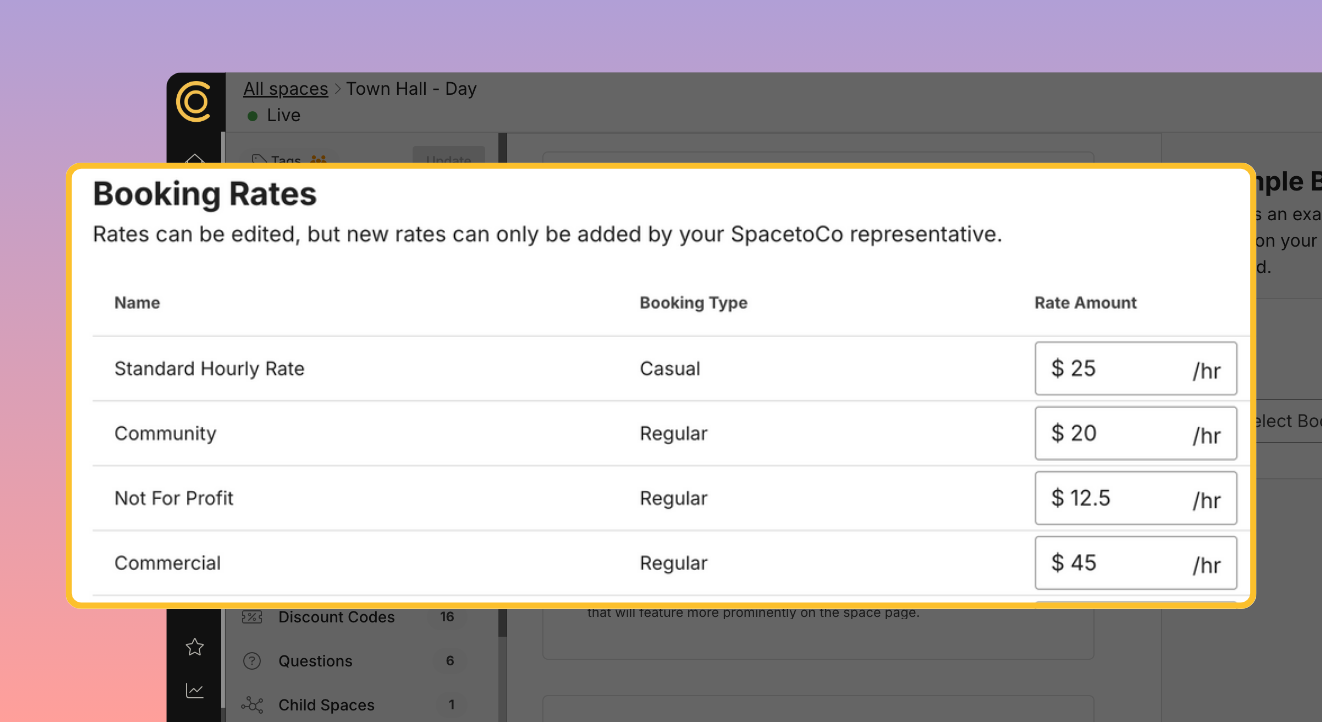The image size is (1322, 722).
Task: Edit the Community rate amount field
Action: tap(1136, 433)
